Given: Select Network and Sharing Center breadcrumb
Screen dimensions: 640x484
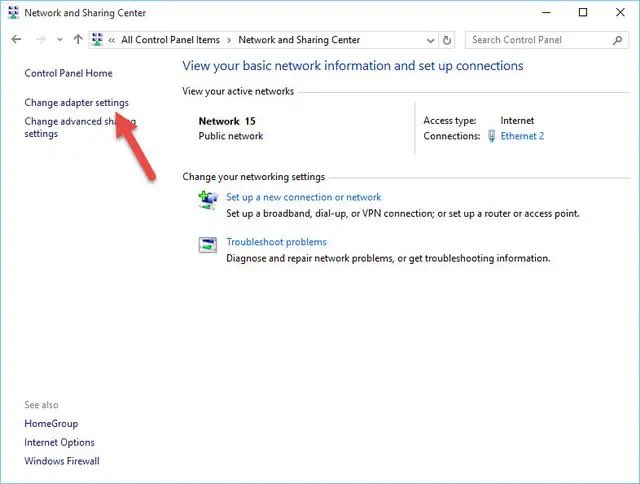Looking at the screenshot, I should coord(299,40).
